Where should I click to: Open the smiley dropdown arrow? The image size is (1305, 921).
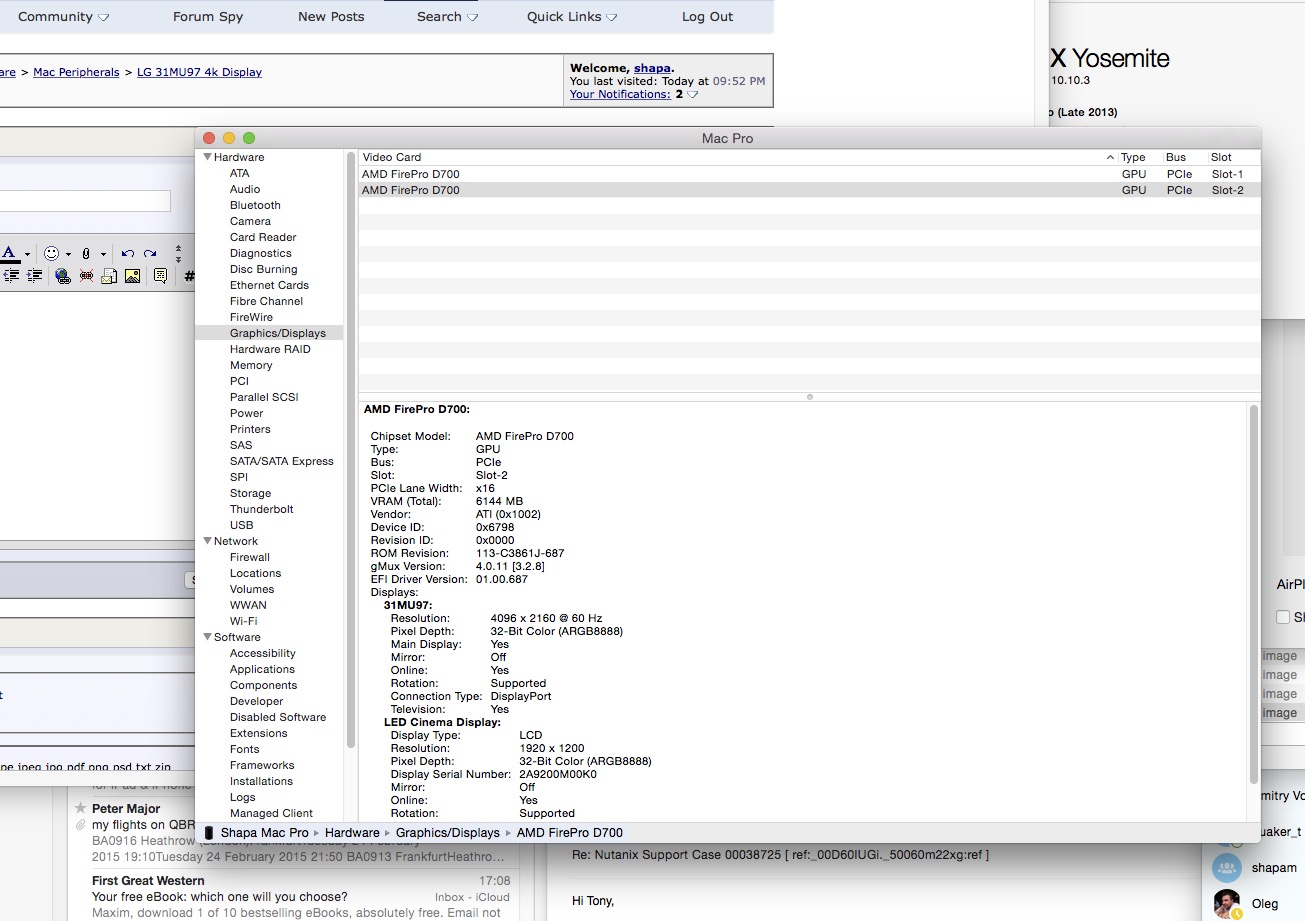[68, 254]
